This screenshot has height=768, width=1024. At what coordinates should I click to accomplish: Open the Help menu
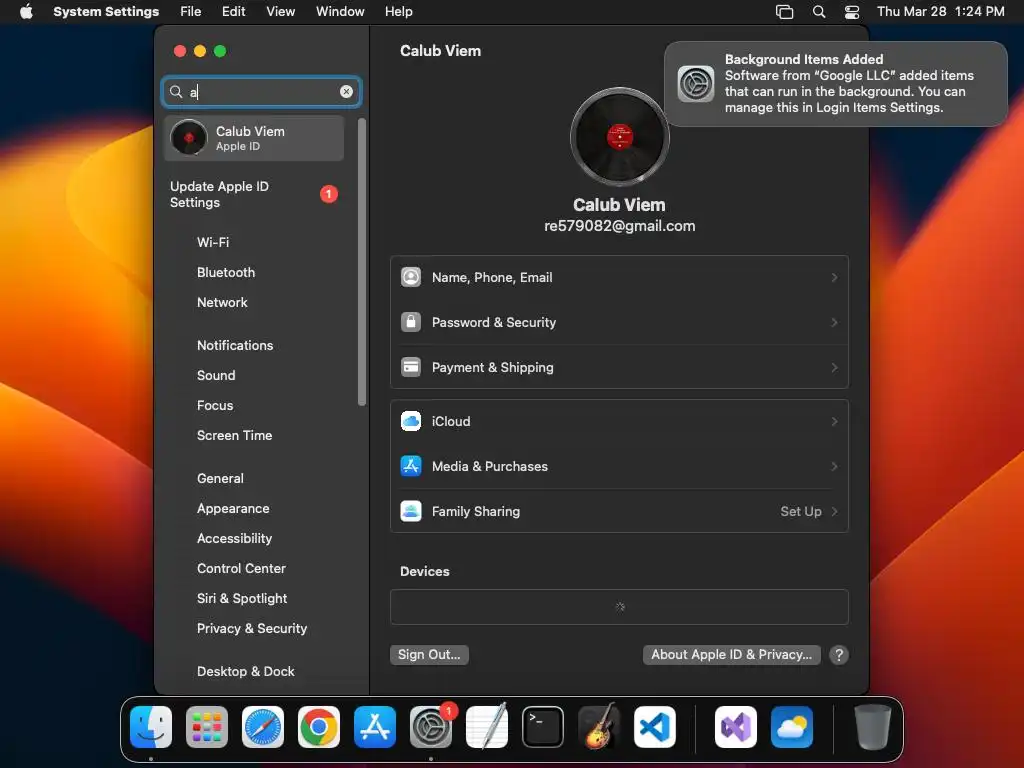398,11
